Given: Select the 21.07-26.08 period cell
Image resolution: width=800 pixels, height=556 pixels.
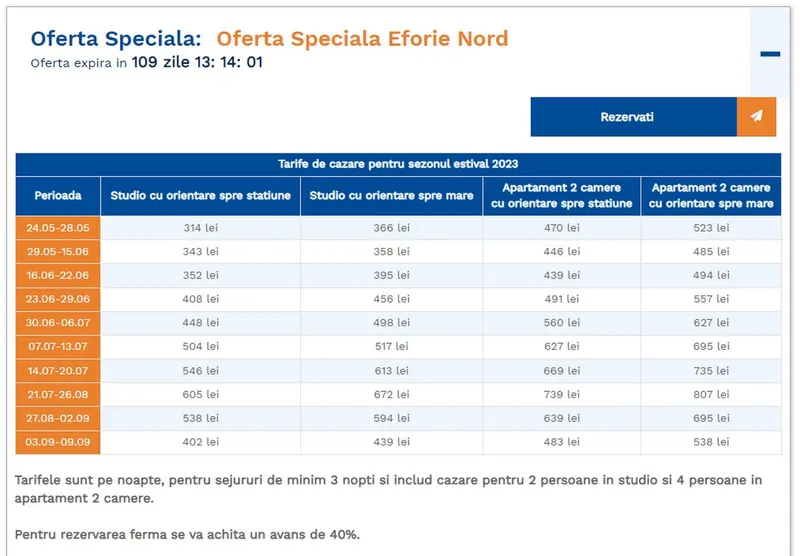Looking at the screenshot, I should (58, 394).
